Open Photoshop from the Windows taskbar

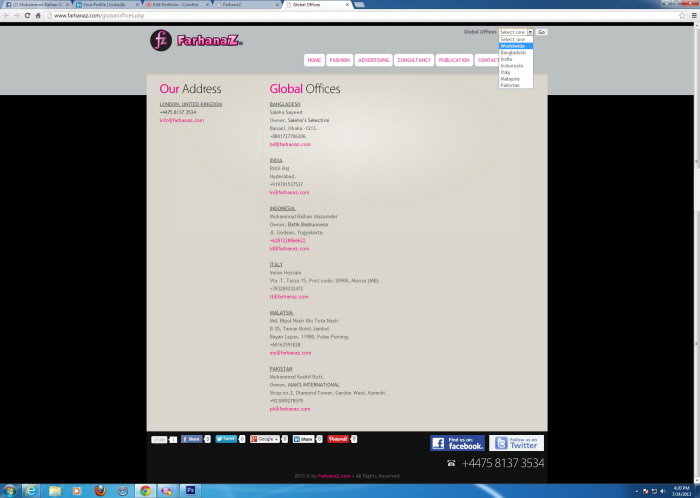pyautogui.click(x=190, y=490)
